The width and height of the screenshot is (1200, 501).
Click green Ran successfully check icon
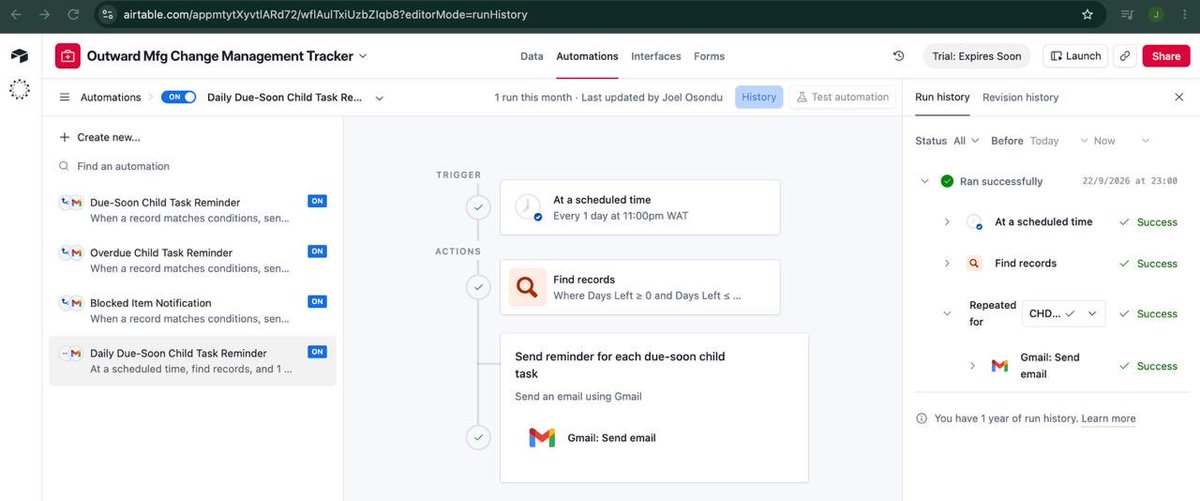[947, 181]
